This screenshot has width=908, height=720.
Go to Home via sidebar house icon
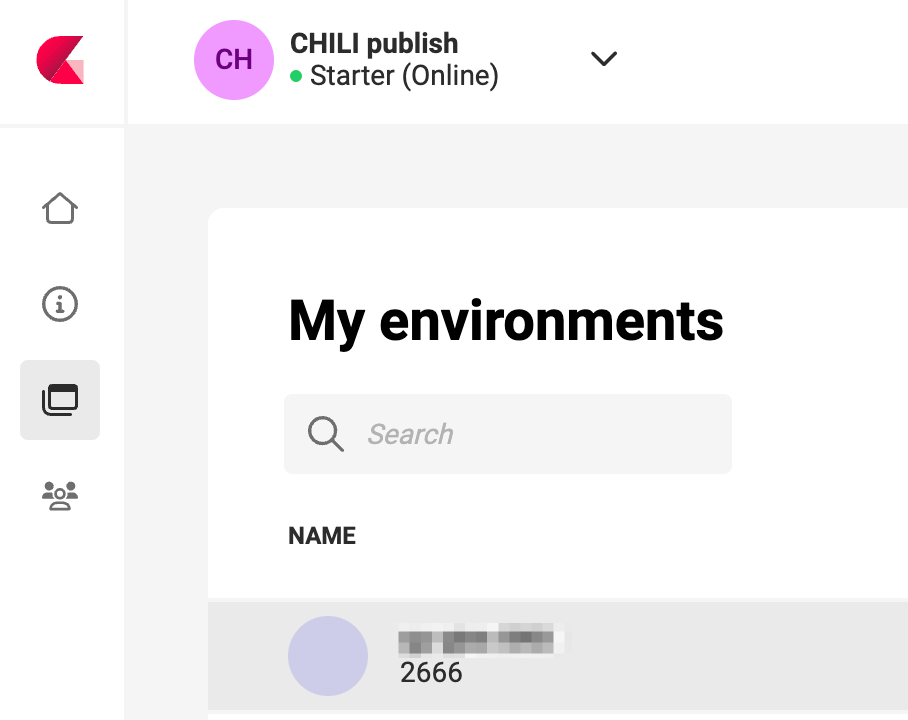[60, 208]
